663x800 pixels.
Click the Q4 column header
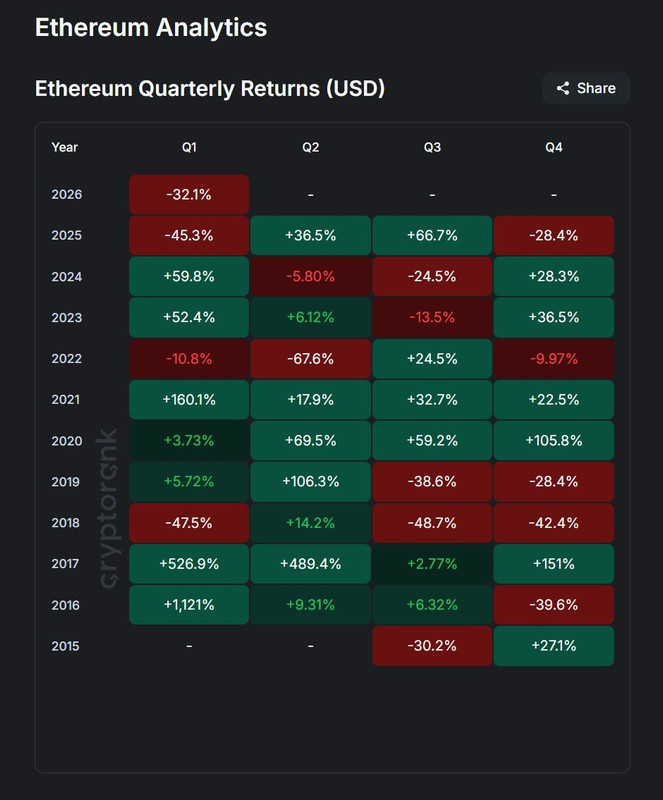(x=553, y=147)
